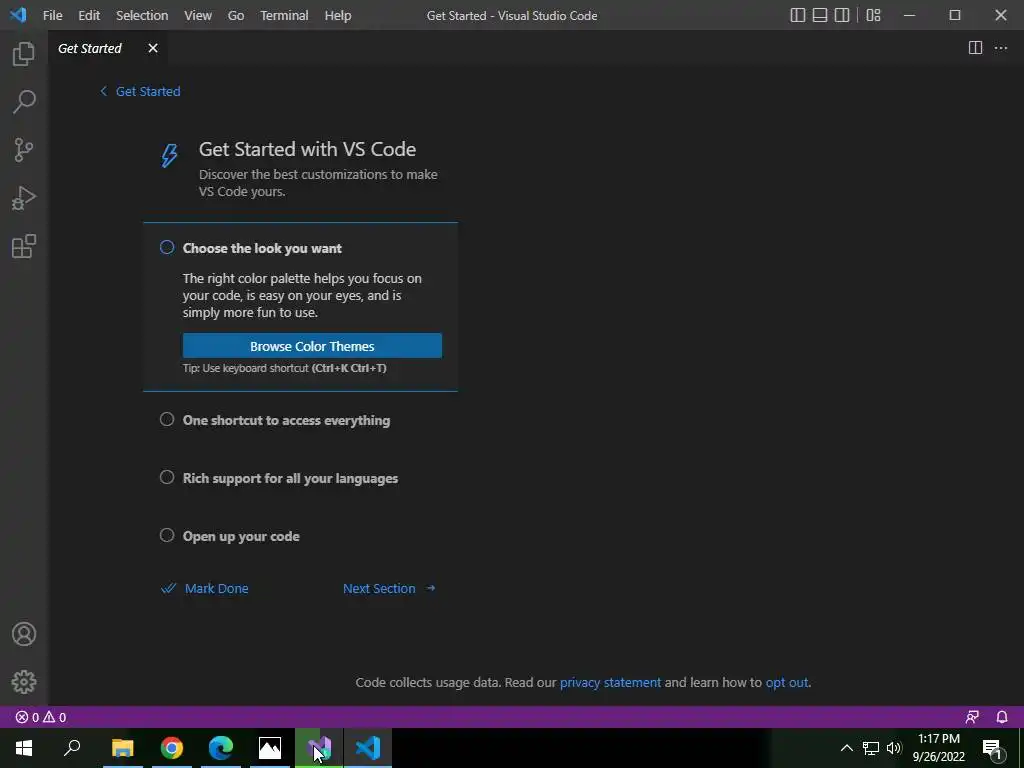Click the Mark Done link
This screenshot has height=768, width=1024.
(x=205, y=588)
